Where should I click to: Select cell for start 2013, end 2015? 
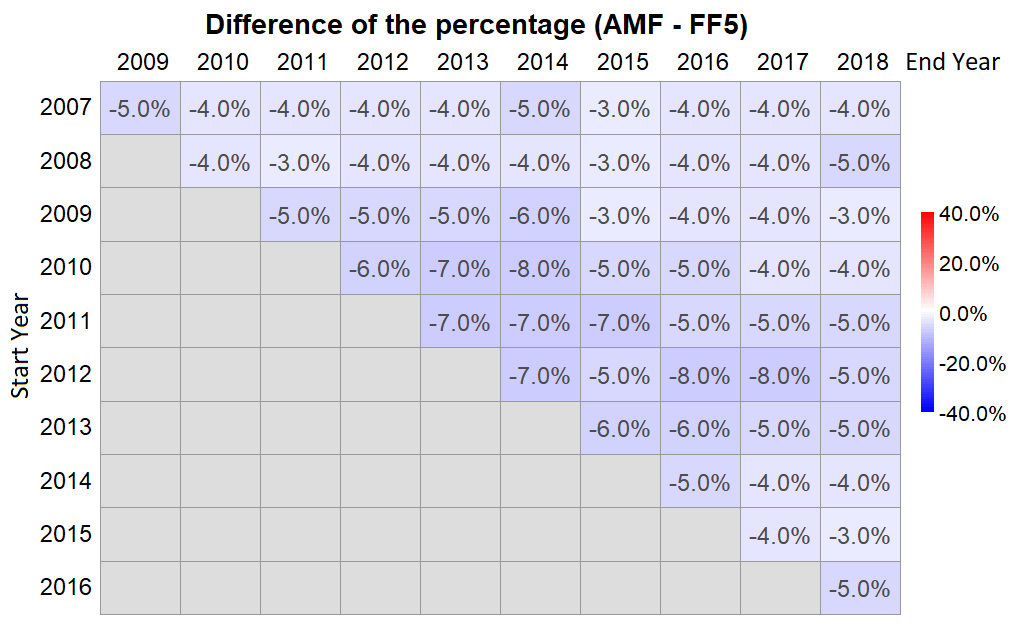coord(620,429)
